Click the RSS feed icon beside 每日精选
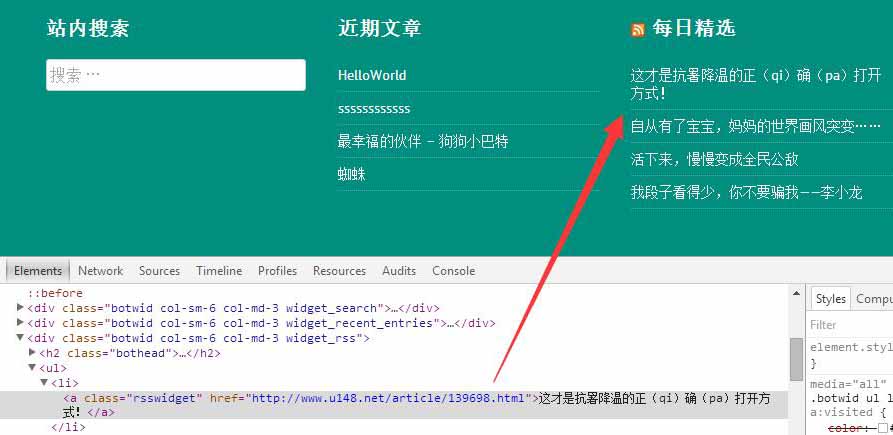Image resolution: width=893 pixels, height=435 pixels. (x=638, y=30)
